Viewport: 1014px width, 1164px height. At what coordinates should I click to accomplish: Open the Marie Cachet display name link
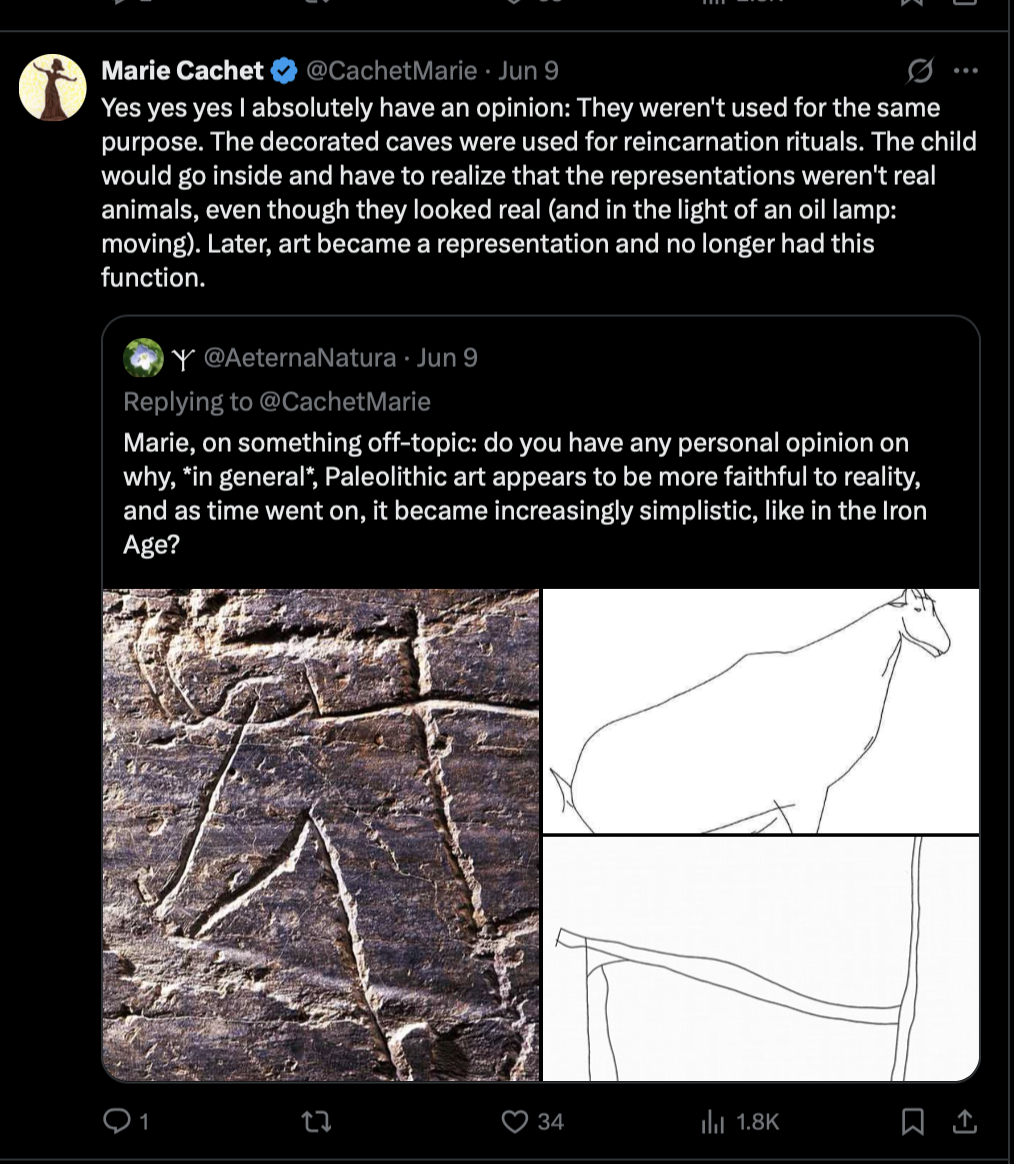(182, 71)
